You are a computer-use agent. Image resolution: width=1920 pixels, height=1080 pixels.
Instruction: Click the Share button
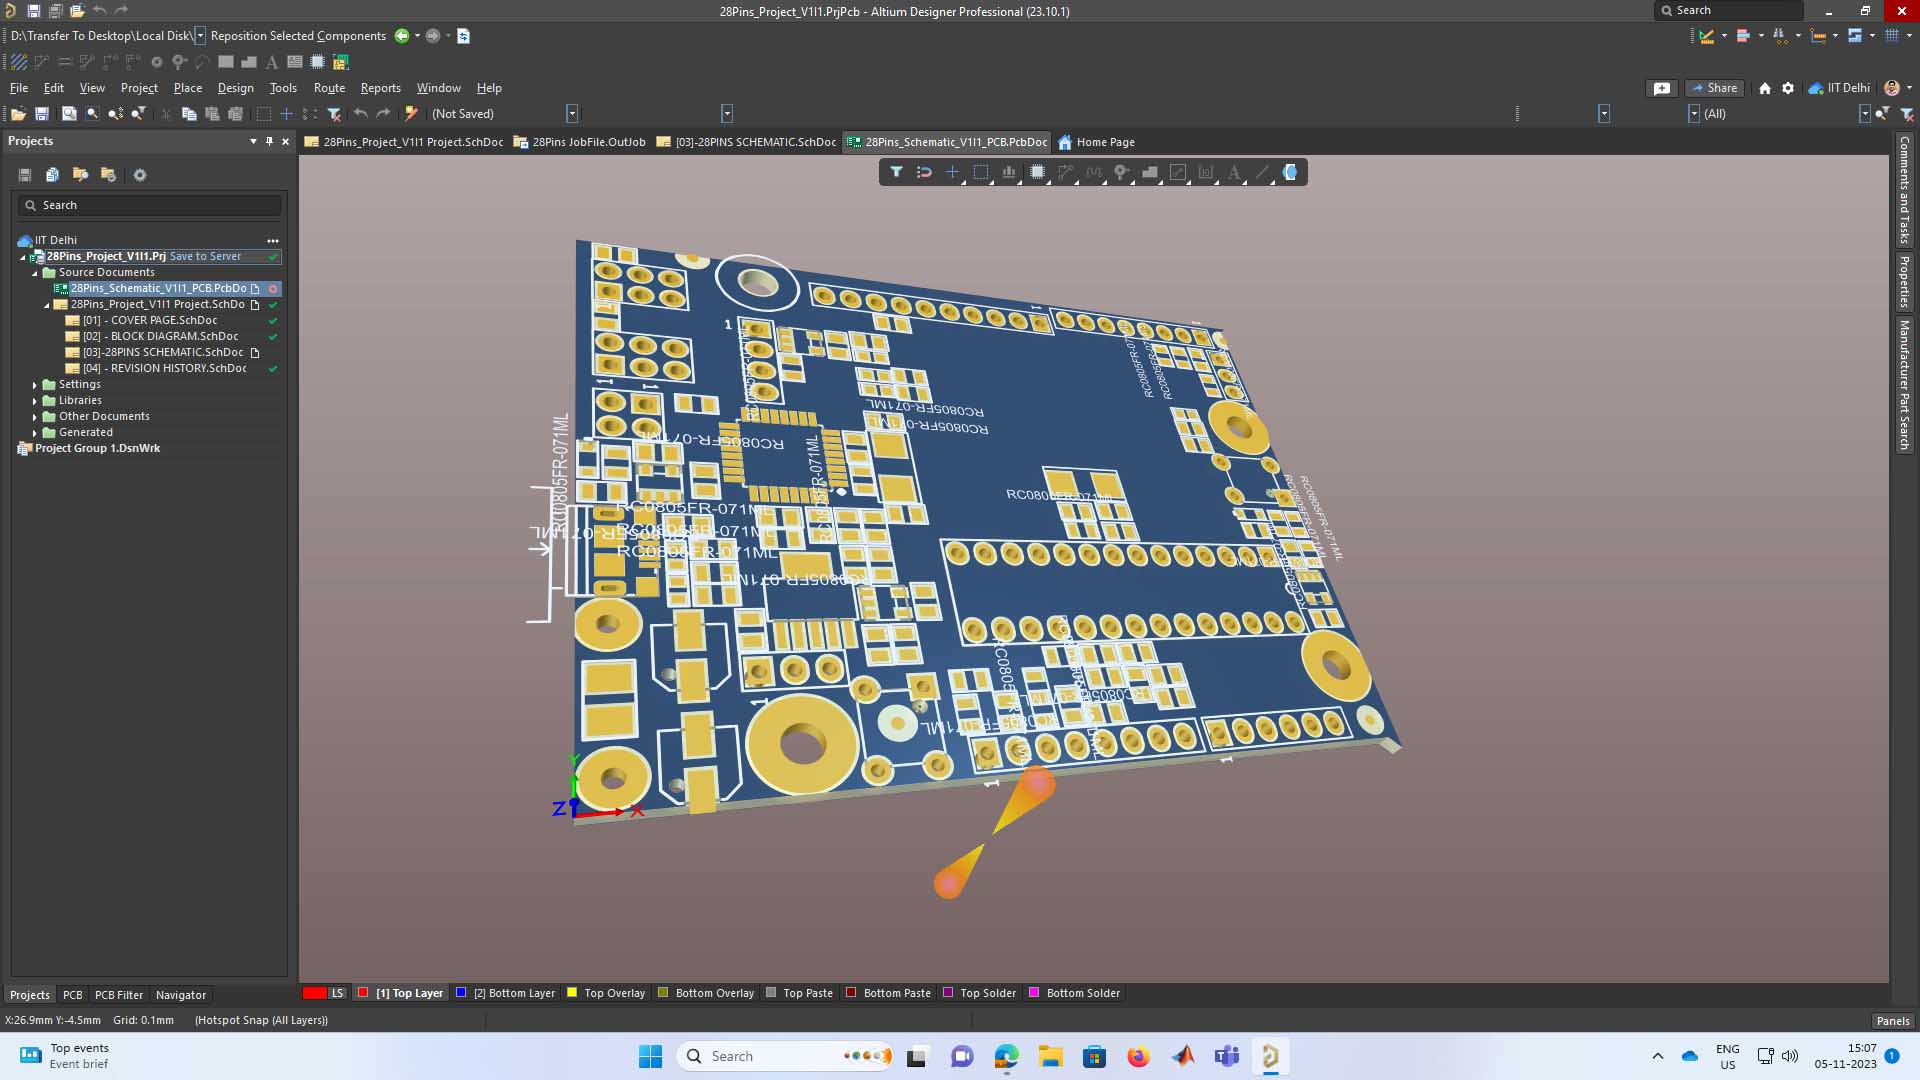pyautogui.click(x=1714, y=88)
